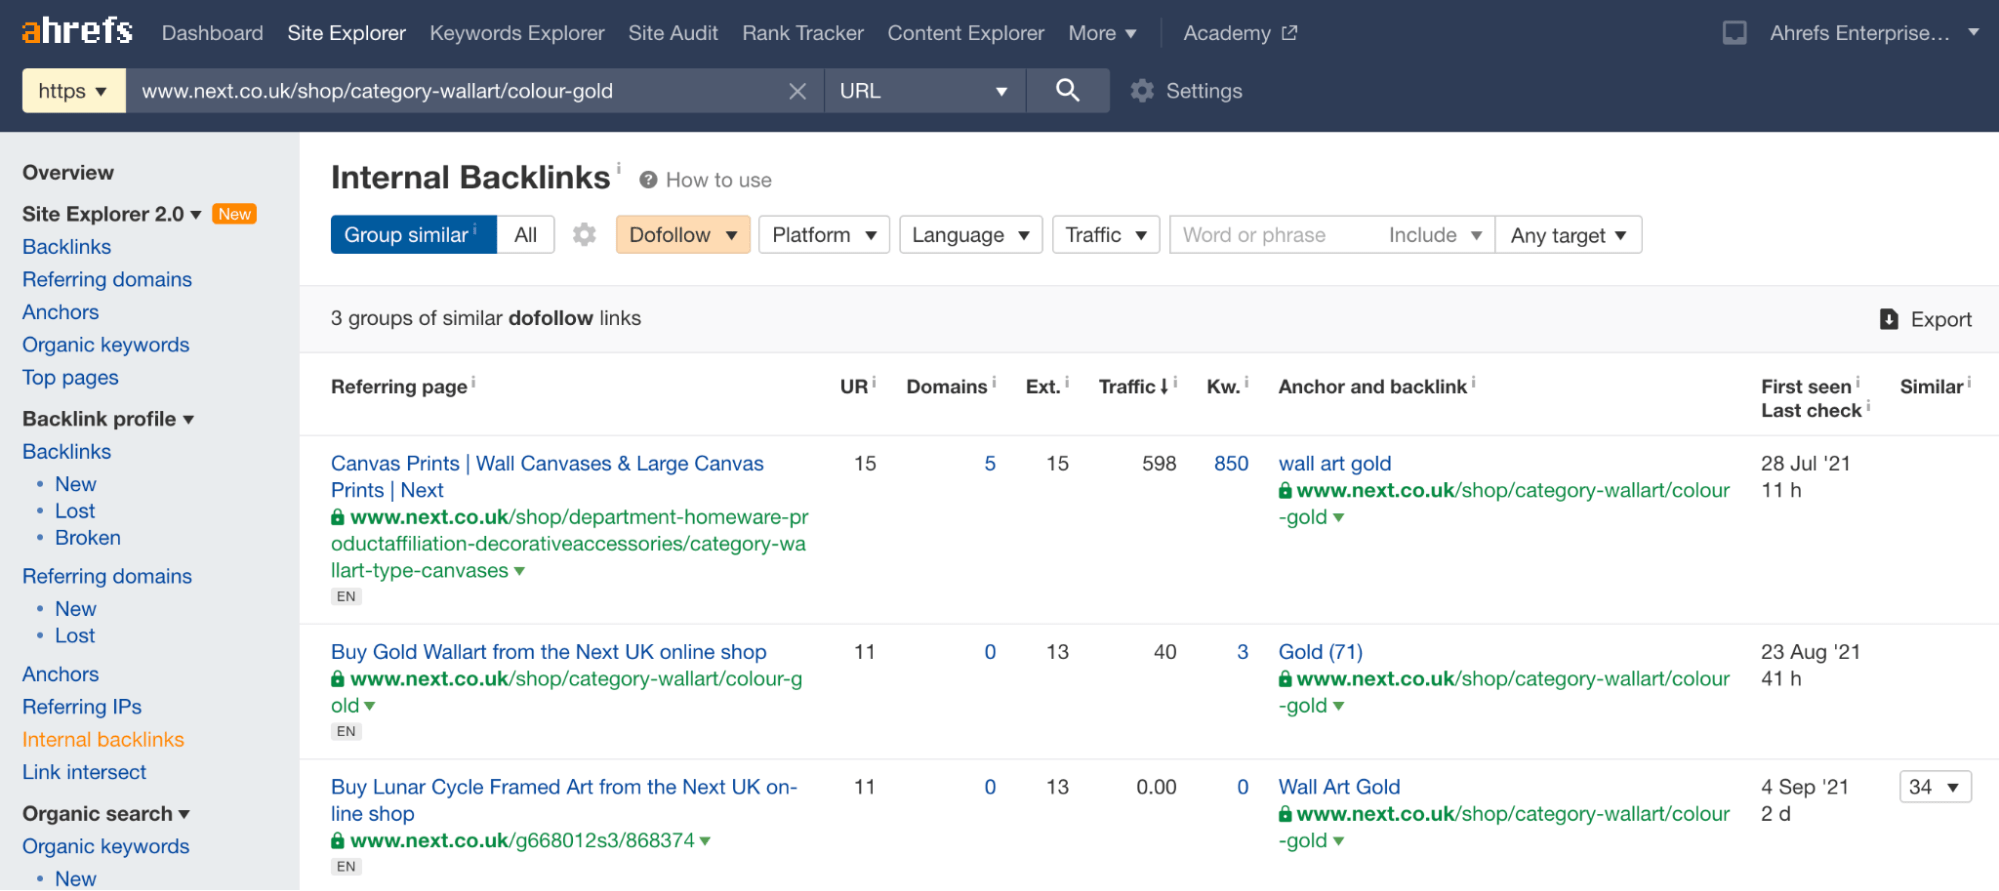This screenshot has height=891, width=1999.
Task: Click the monitor icon in the top bar
Action: click(1734, 33)
